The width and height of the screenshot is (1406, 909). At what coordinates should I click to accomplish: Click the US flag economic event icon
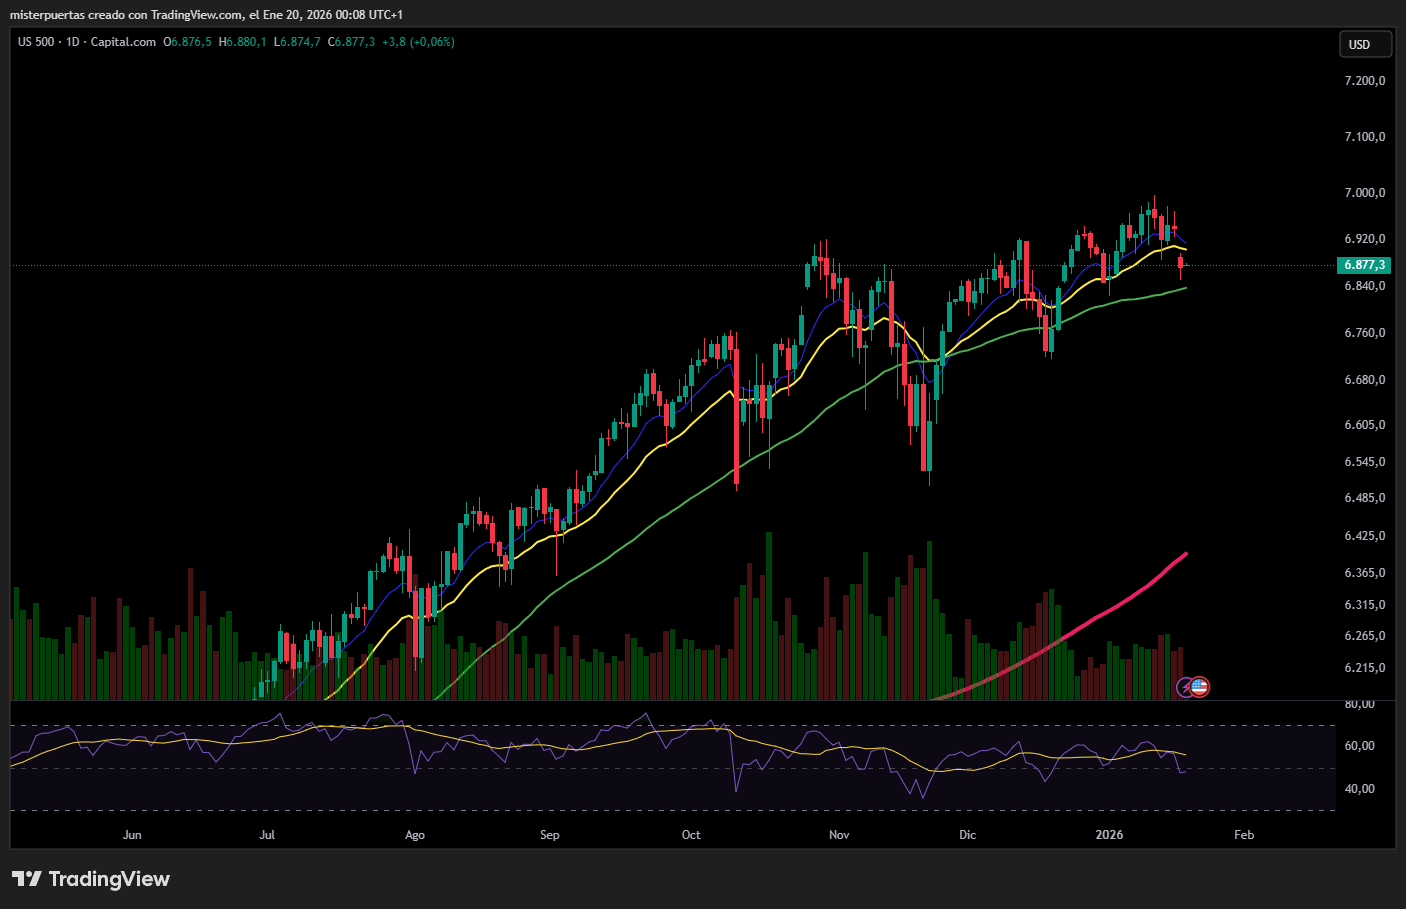[1199, 687]
